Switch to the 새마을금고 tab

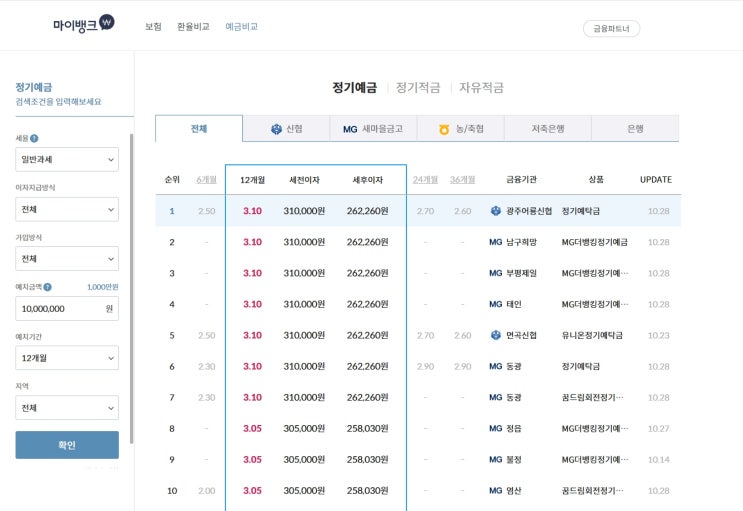click(374, 129)
